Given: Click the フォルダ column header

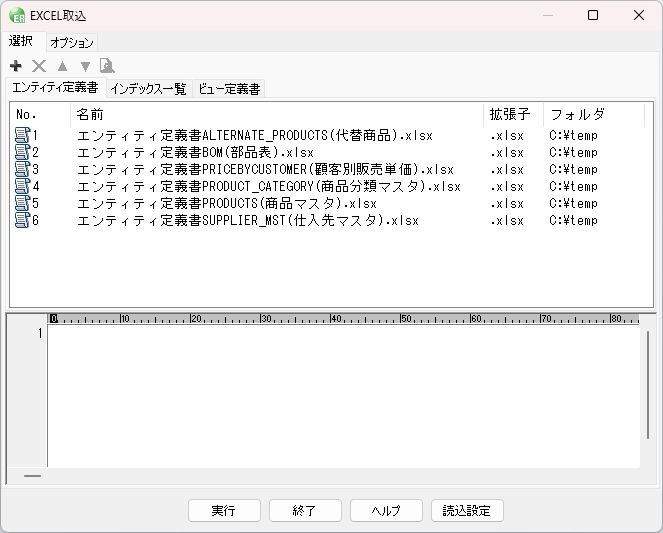Looking at the screenshot, I should 594,115.
